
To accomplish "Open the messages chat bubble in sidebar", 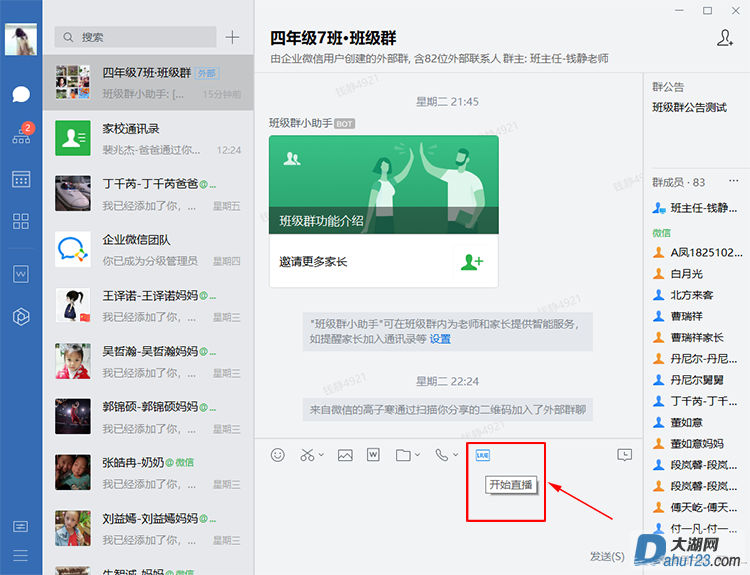I will [21, 94].
